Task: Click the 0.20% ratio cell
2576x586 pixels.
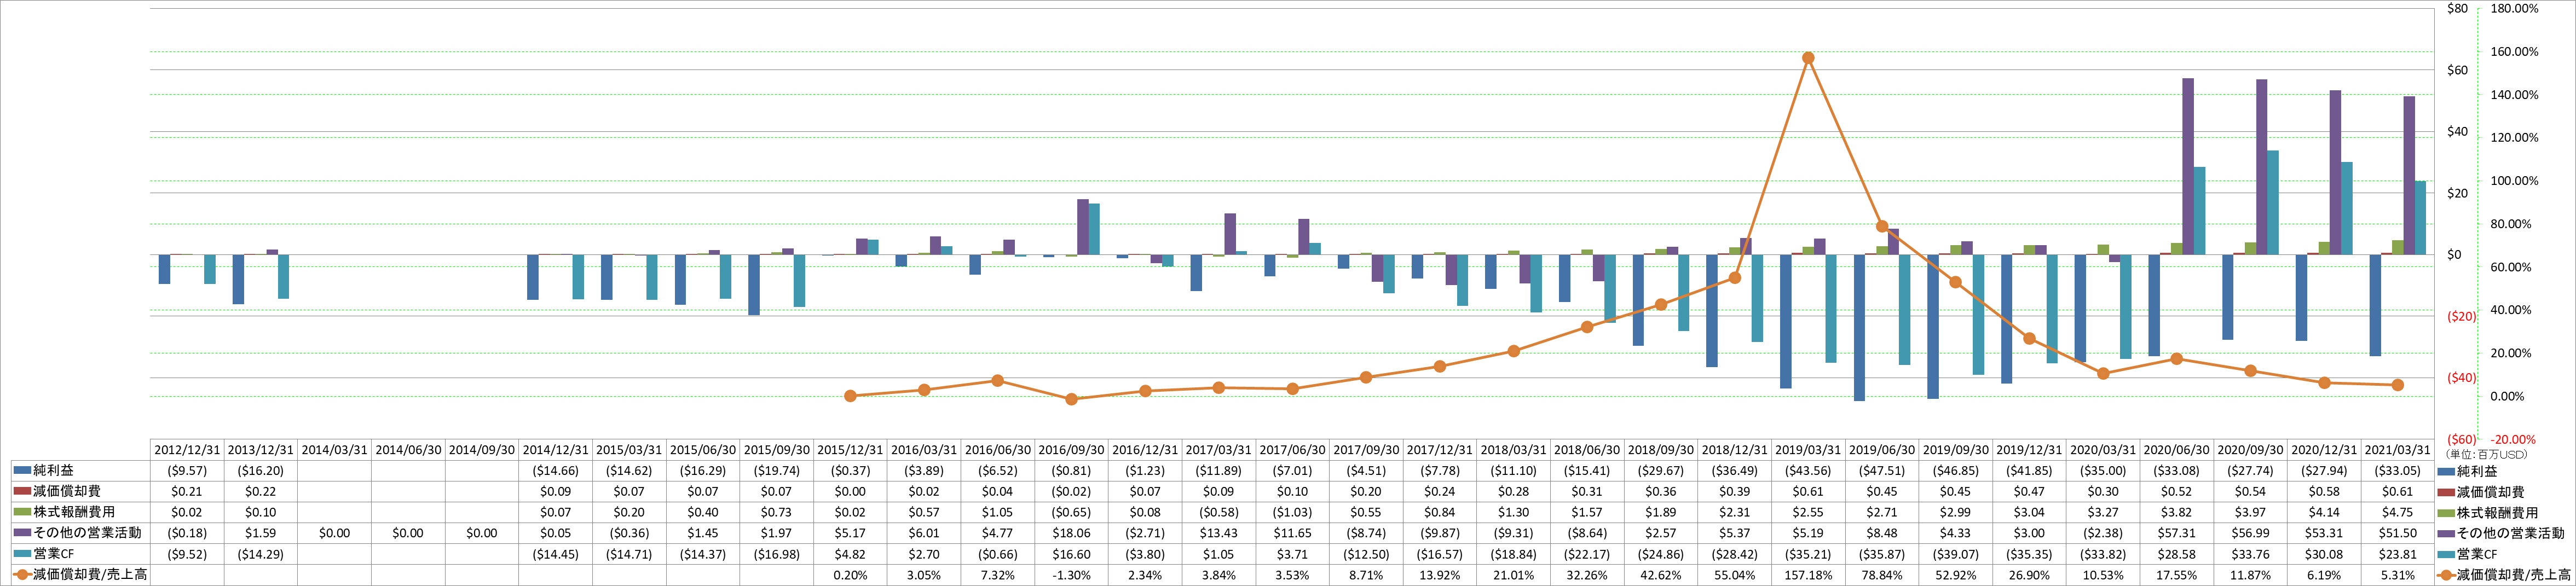Action: (851, 575)
